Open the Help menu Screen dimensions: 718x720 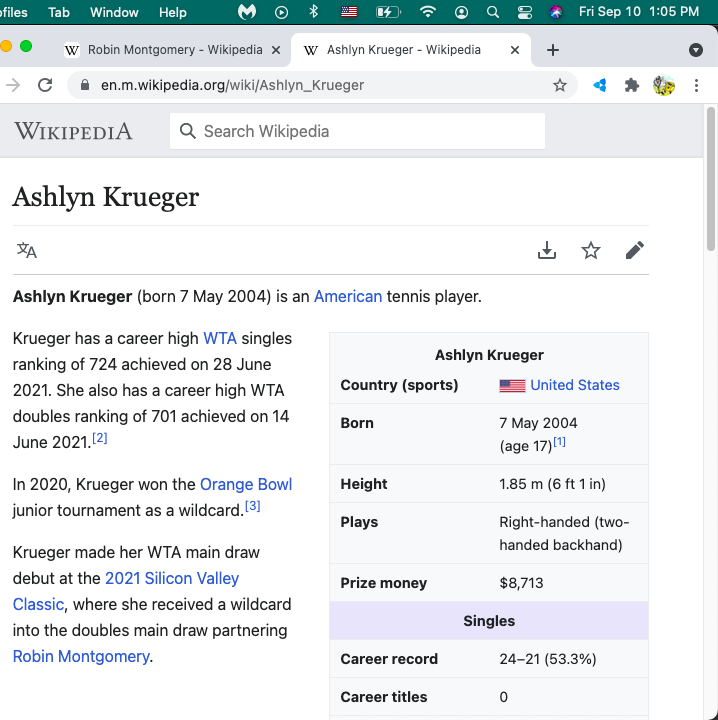173,12
